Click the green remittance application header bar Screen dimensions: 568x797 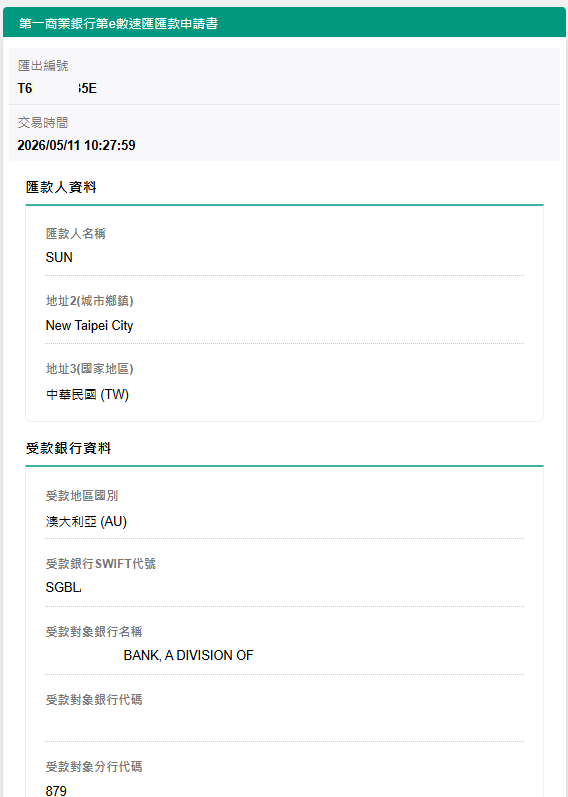click(284, 23)
